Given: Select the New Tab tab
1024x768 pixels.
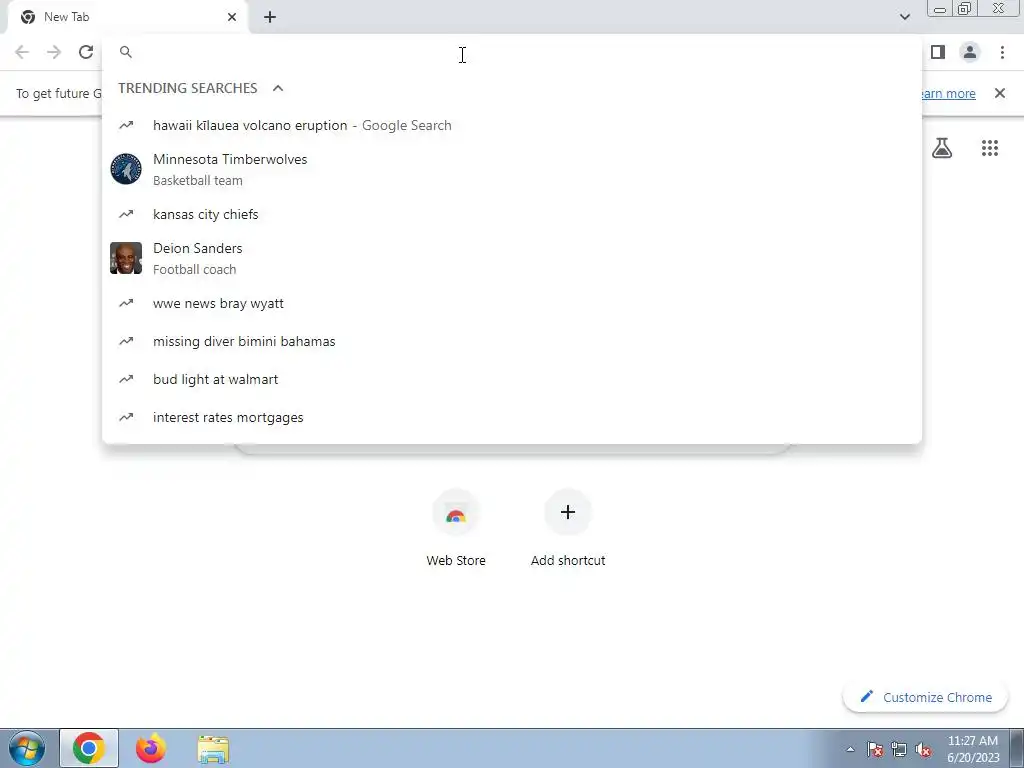Looking at the screenshot, I should pos(128,17).
